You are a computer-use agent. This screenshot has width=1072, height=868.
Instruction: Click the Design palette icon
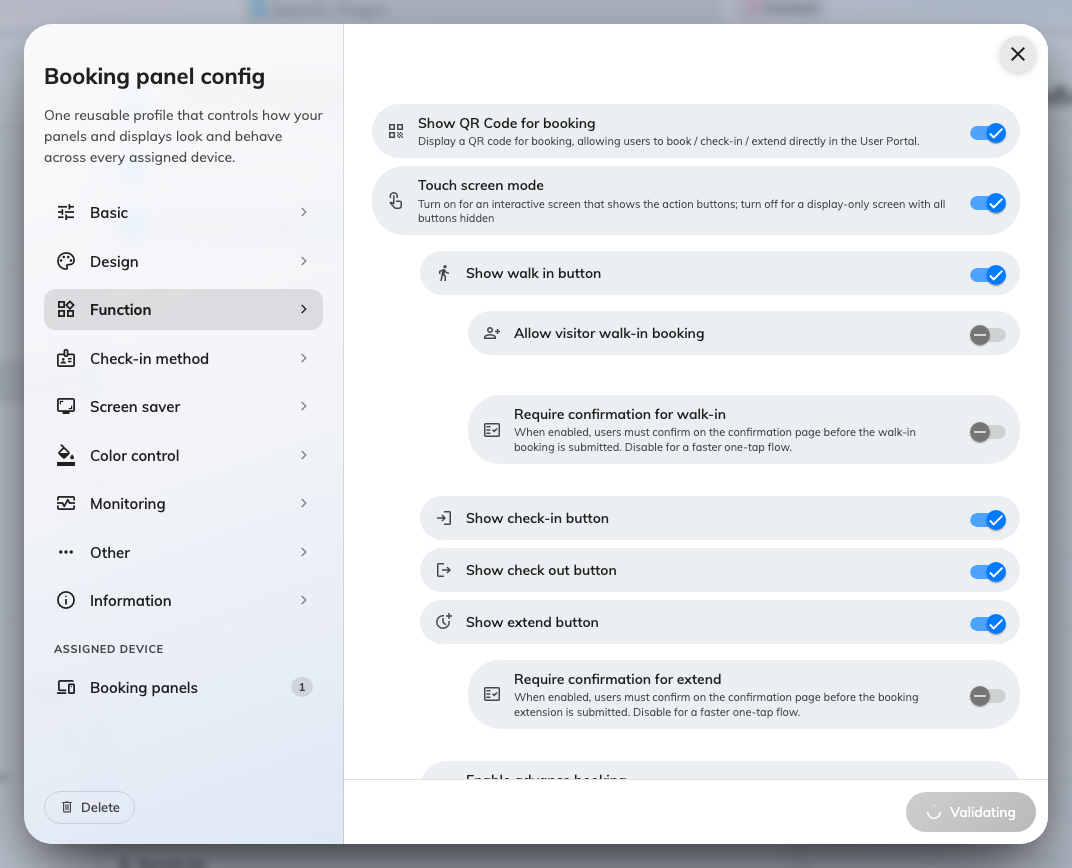(x=66, y=261)
